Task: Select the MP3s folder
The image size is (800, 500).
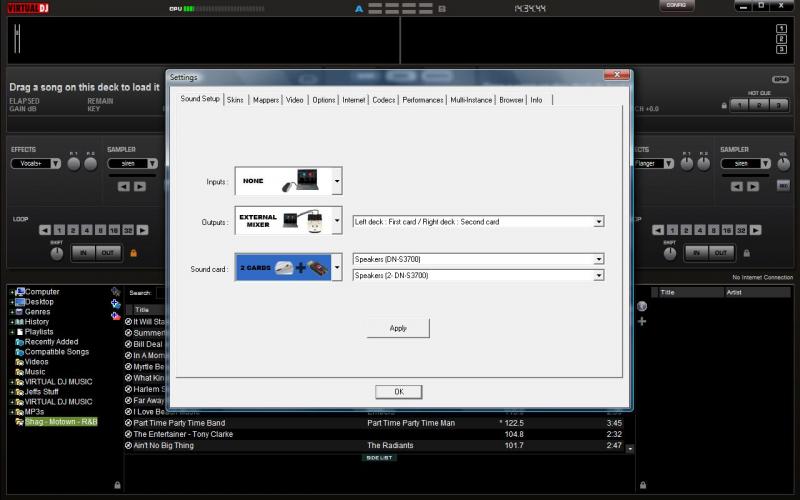Action: pyautogui.click(x=34, y=412)
